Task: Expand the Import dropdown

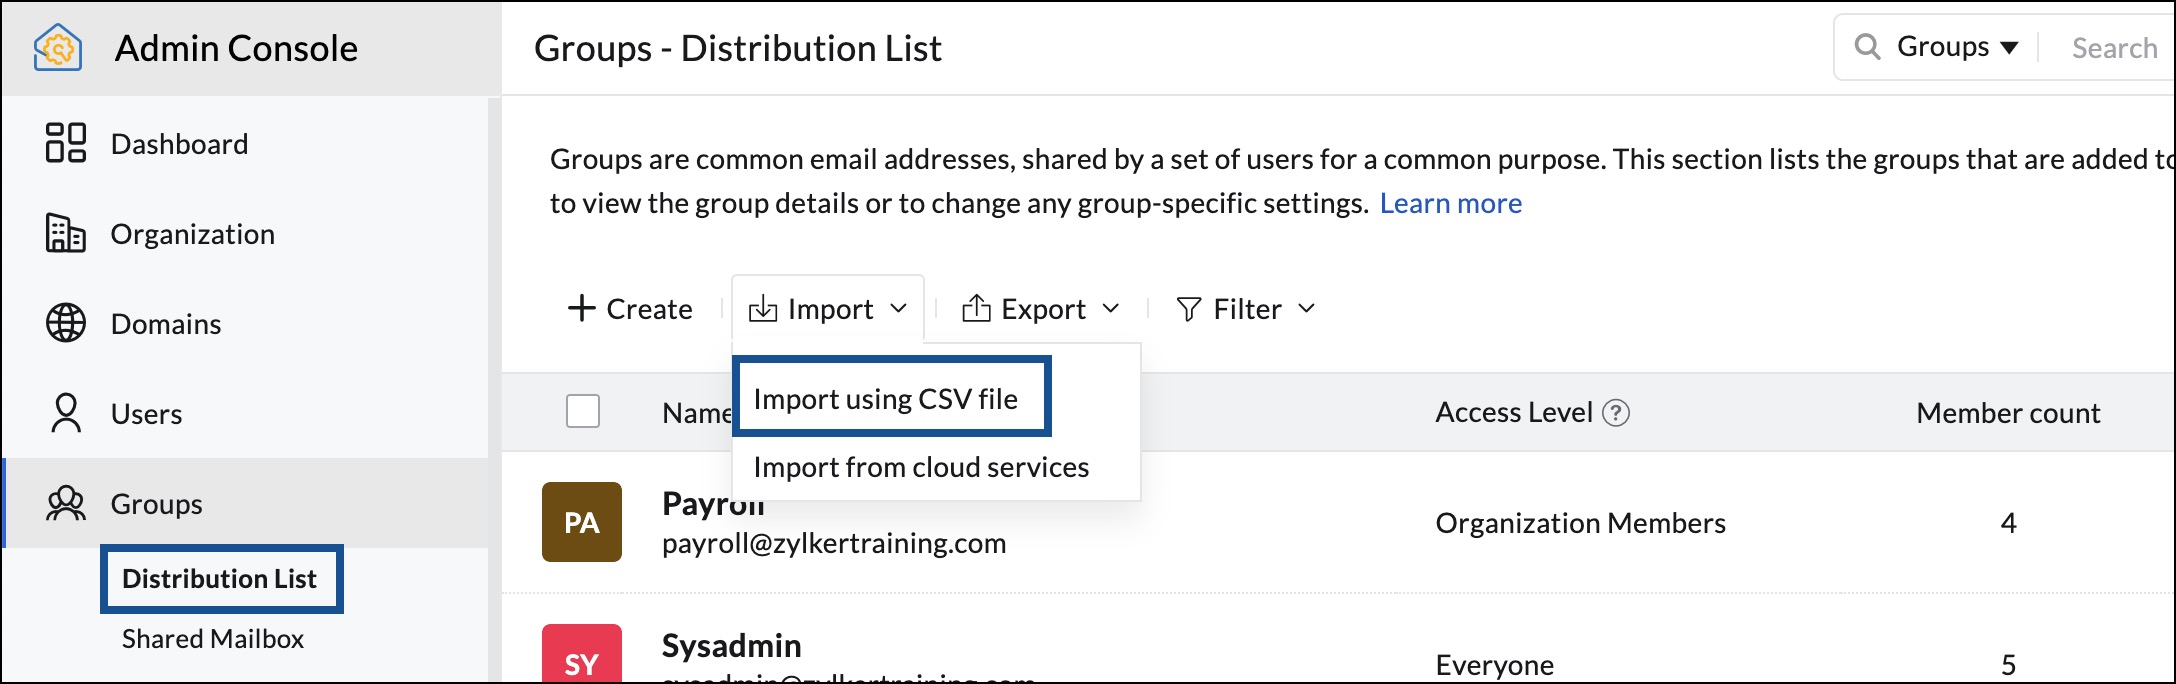Action: coord(828,309)
